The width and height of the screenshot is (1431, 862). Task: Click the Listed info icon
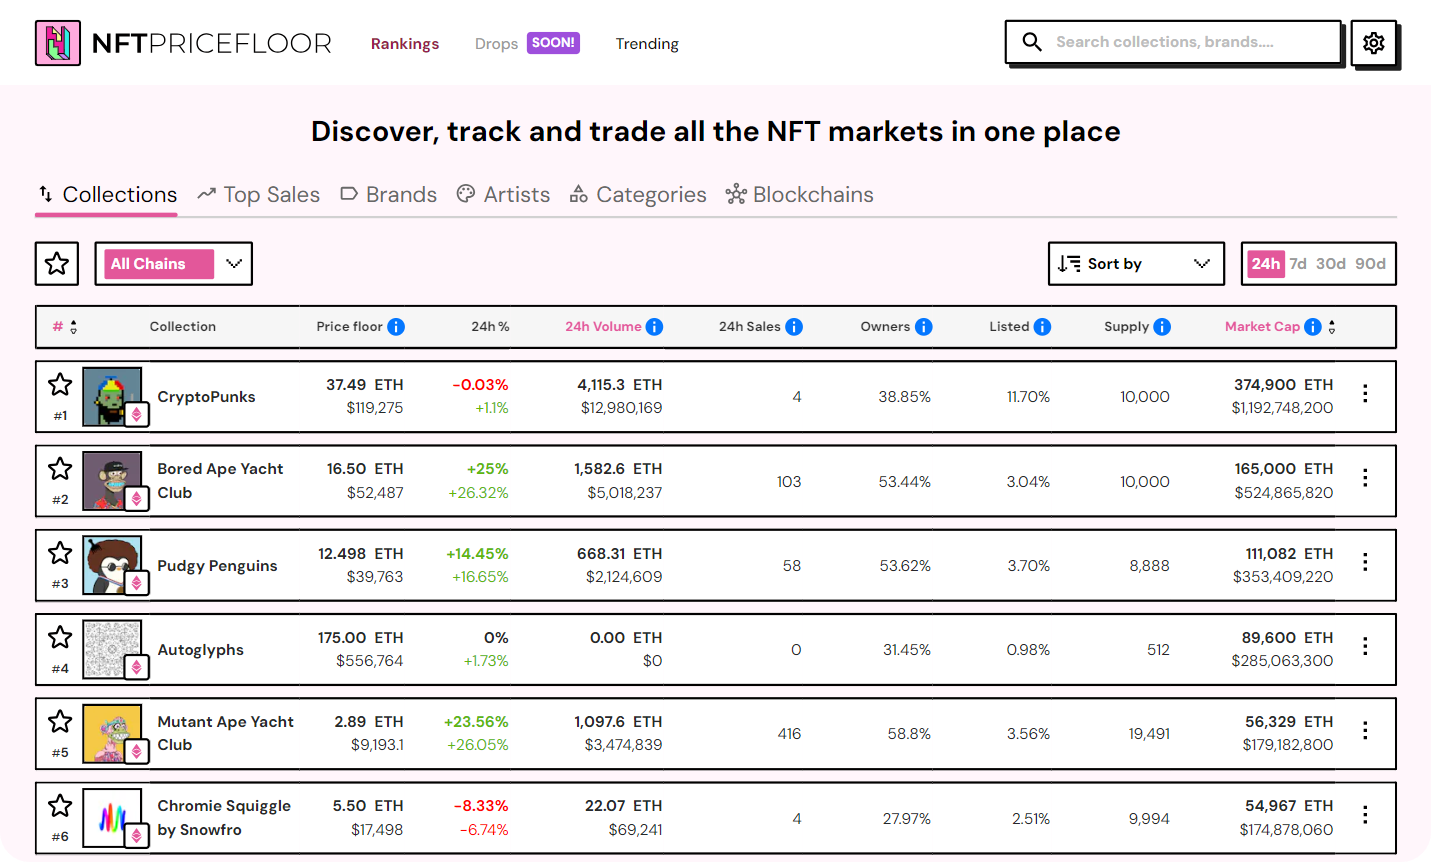(1043, 327)
